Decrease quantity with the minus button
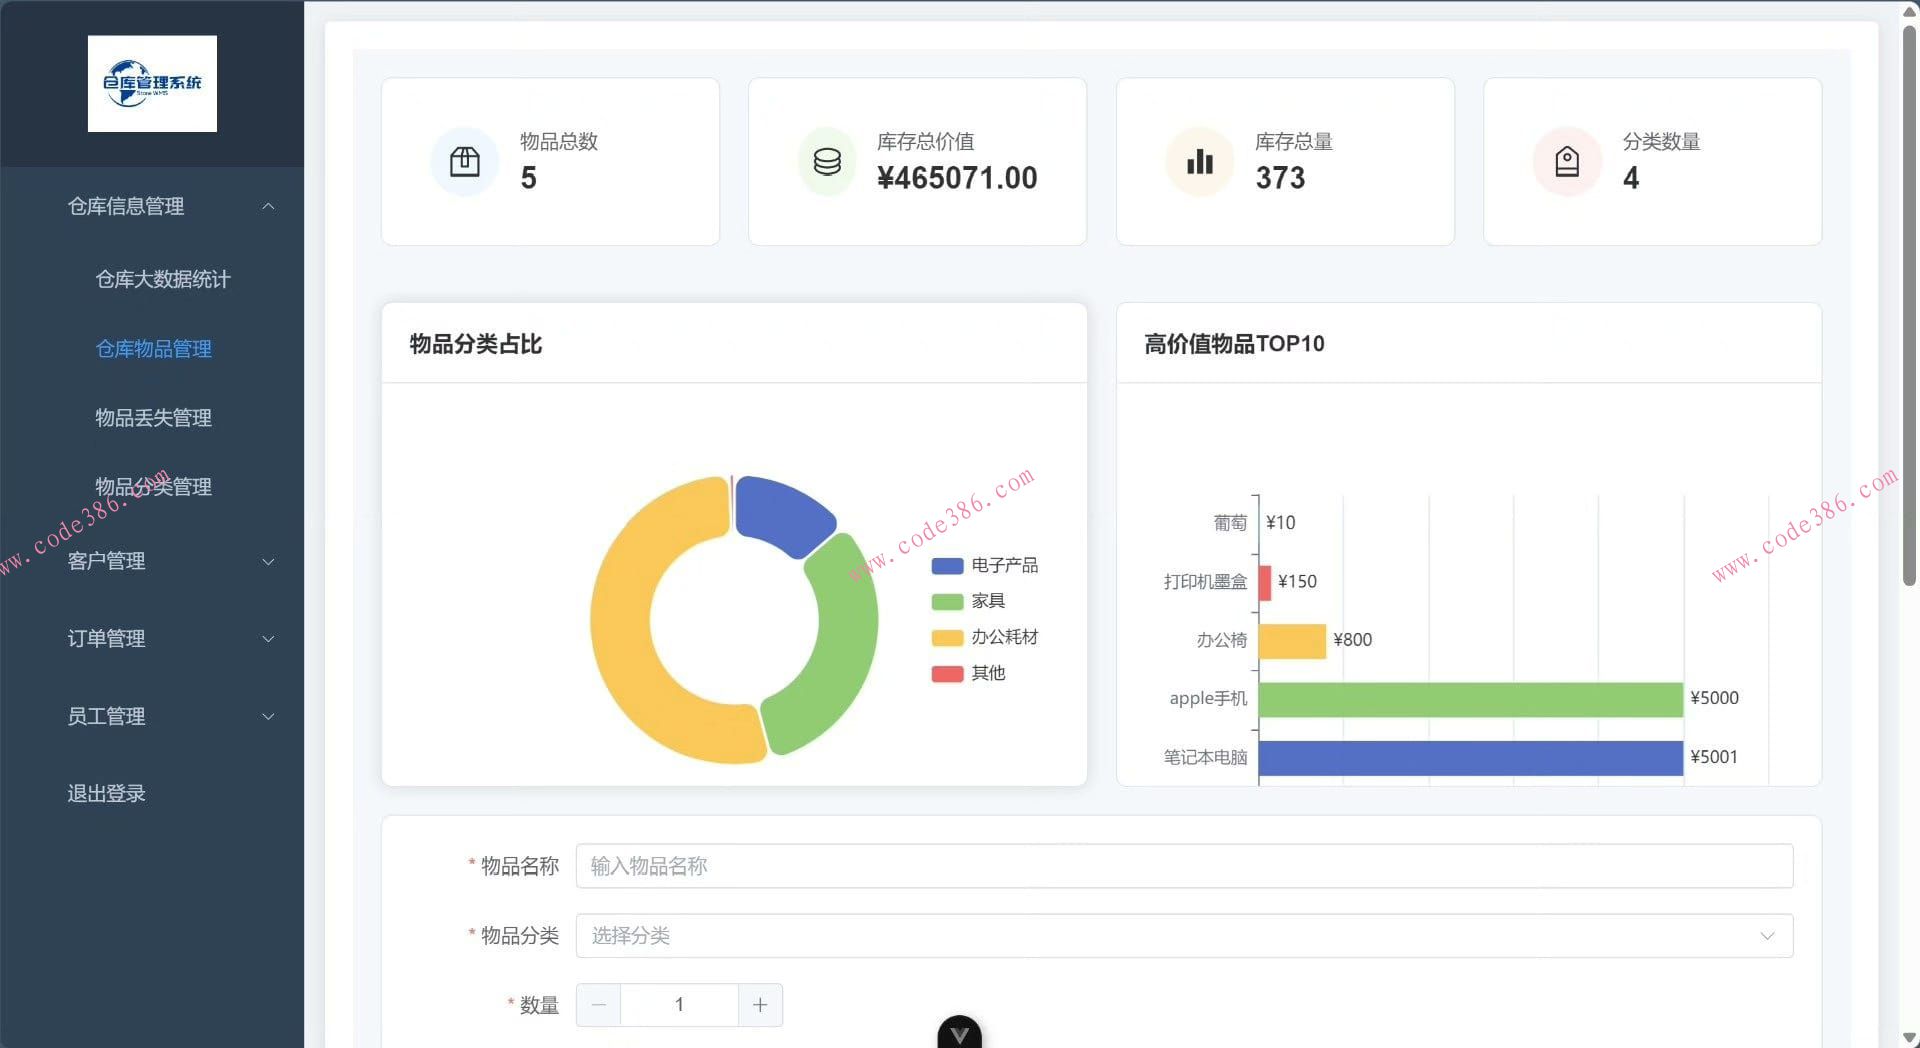The image size is (1920, 1048). coord(599,1005)
